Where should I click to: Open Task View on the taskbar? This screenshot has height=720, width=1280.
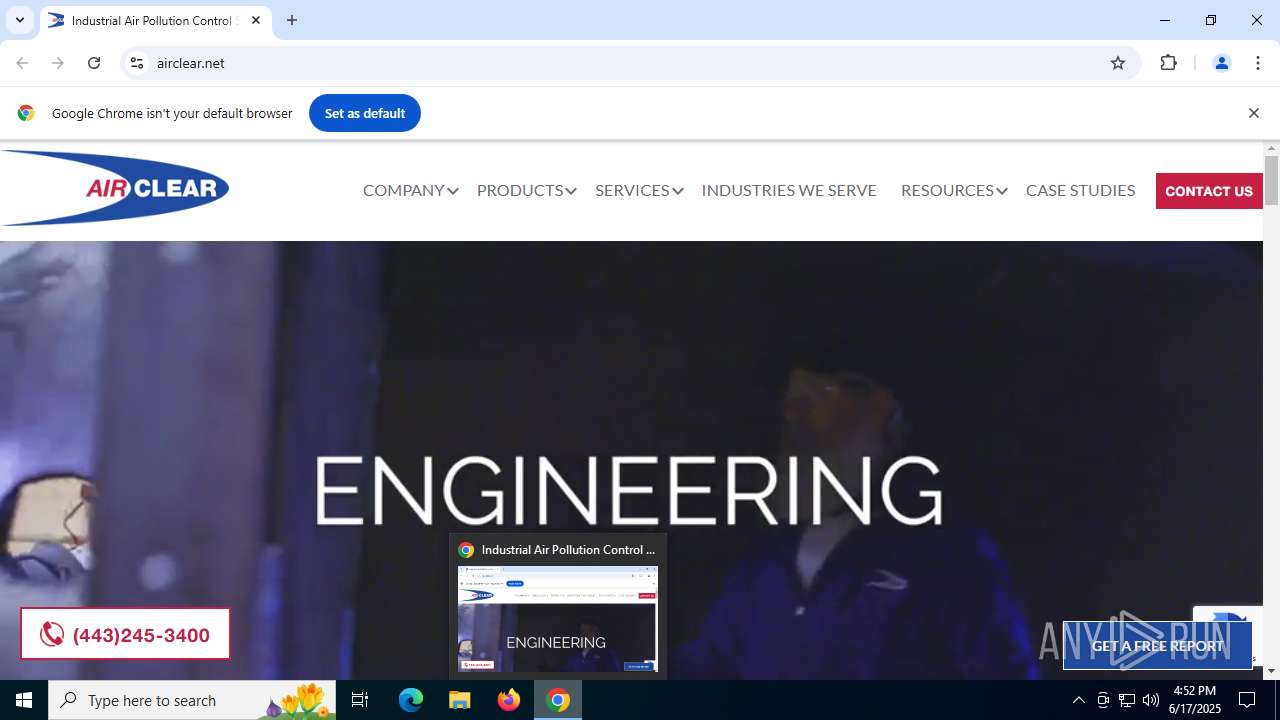pos(360,700)
